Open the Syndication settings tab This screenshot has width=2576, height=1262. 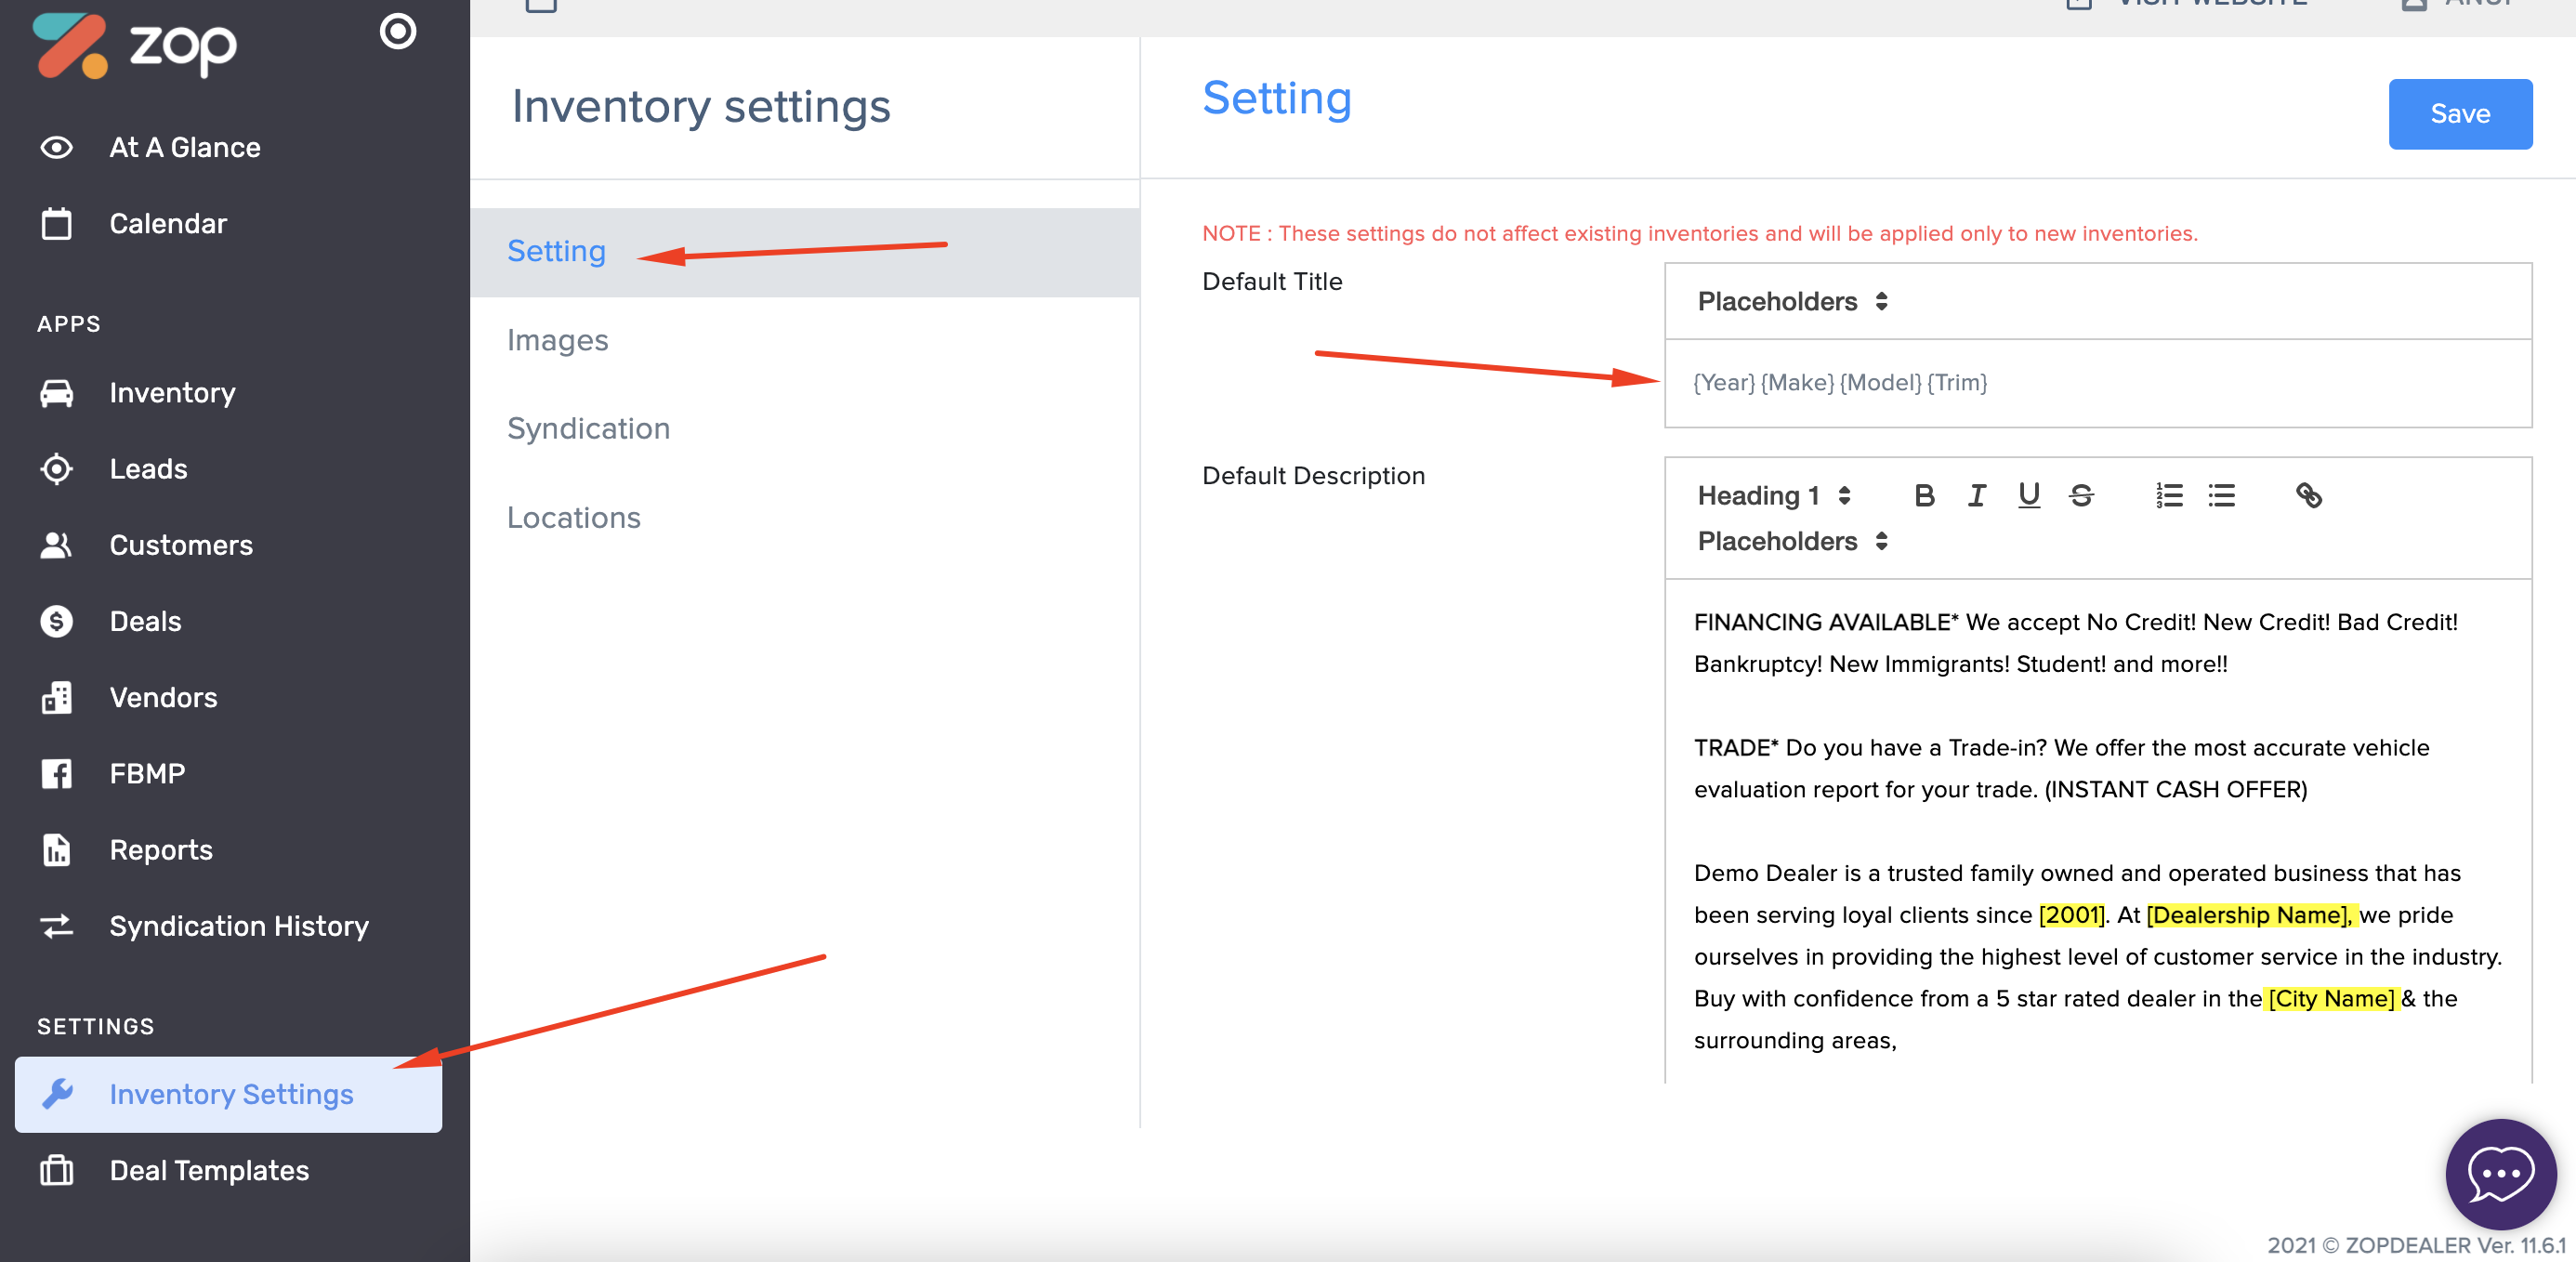pos(588,428)
